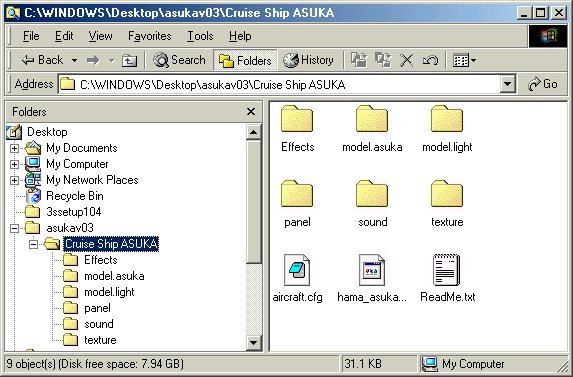Click the folder tree scrollbar thumb
This screenshot has height=377, width=573.
[253, 202]
